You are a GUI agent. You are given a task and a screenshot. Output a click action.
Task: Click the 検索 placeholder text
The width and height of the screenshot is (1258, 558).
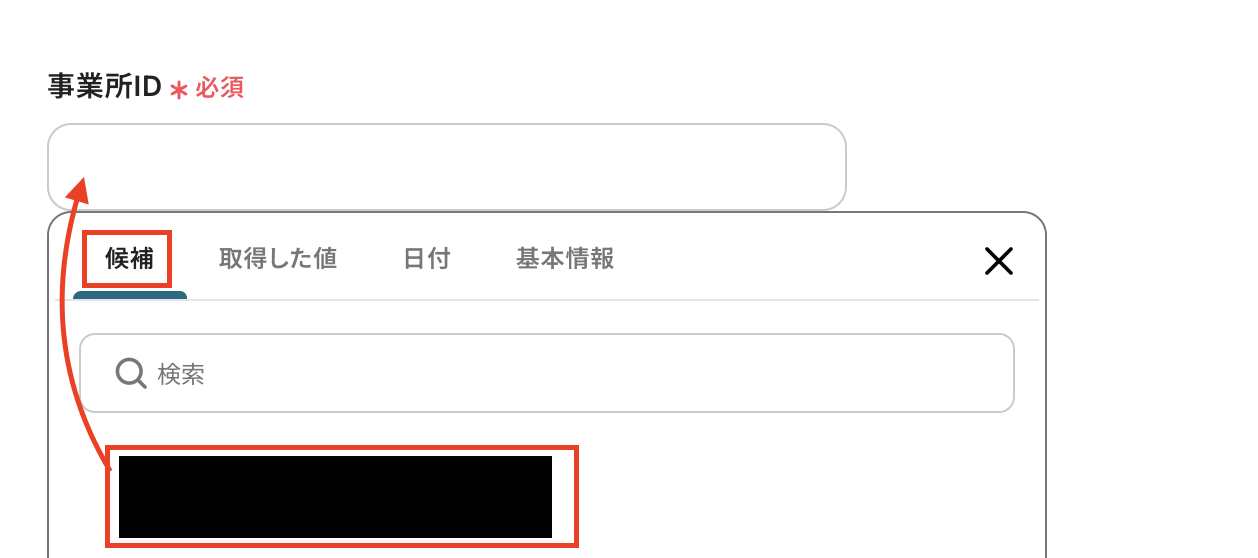pyautogui.click(x=181, y=375)
